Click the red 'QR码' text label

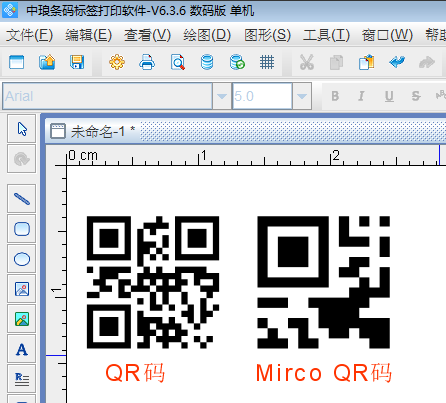coord(135,373)
